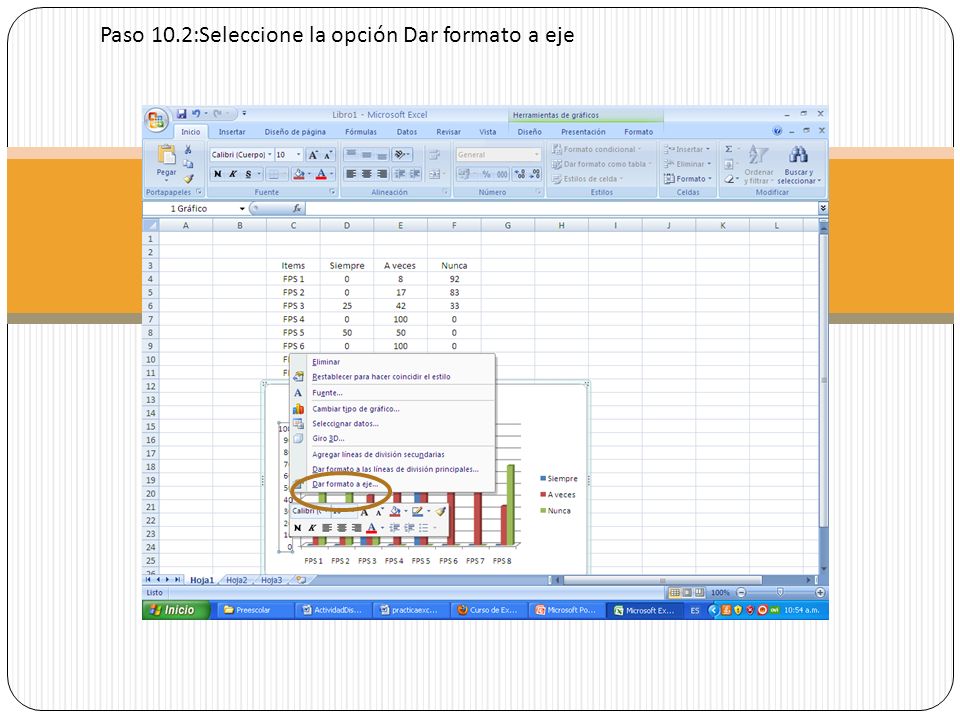Expand the formula bar chevron
960x720 pixels.
823,208
